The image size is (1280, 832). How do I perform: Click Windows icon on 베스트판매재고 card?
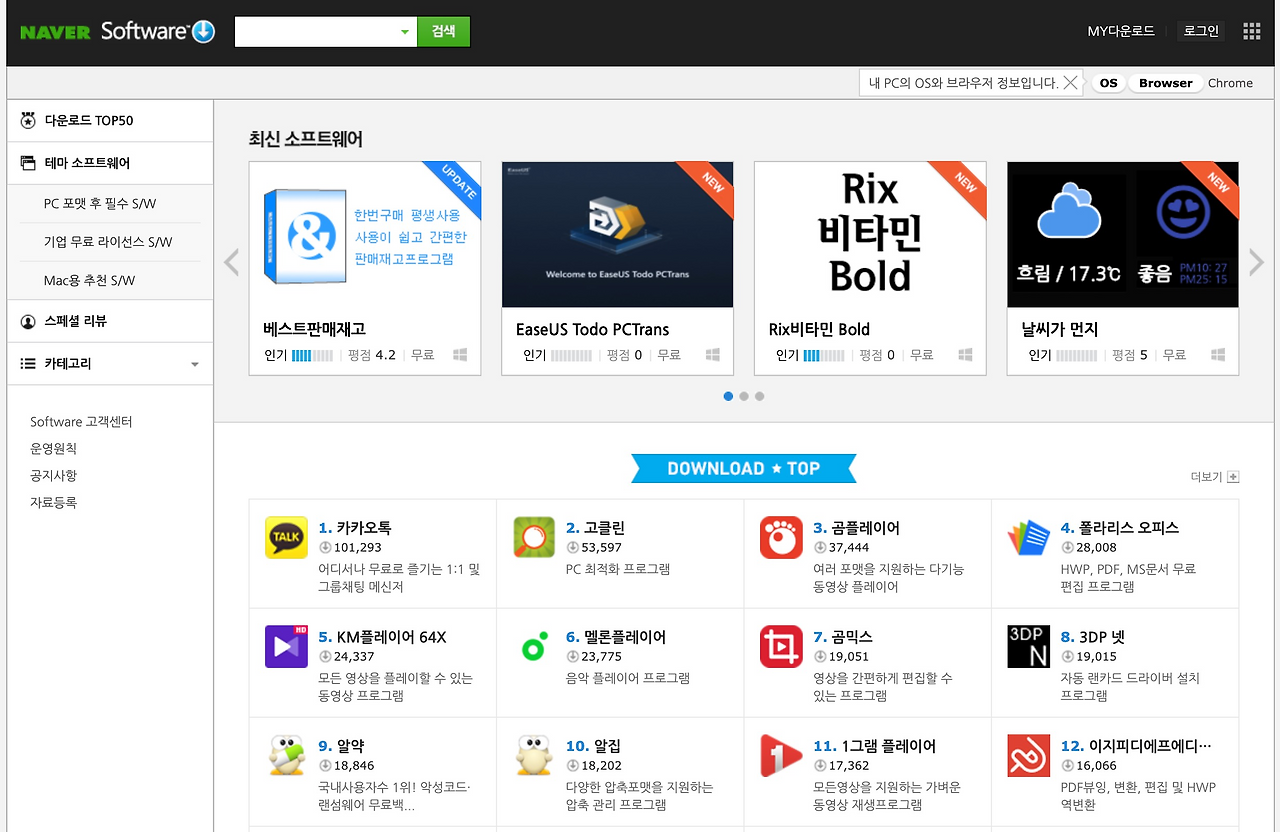pos(460,355)
